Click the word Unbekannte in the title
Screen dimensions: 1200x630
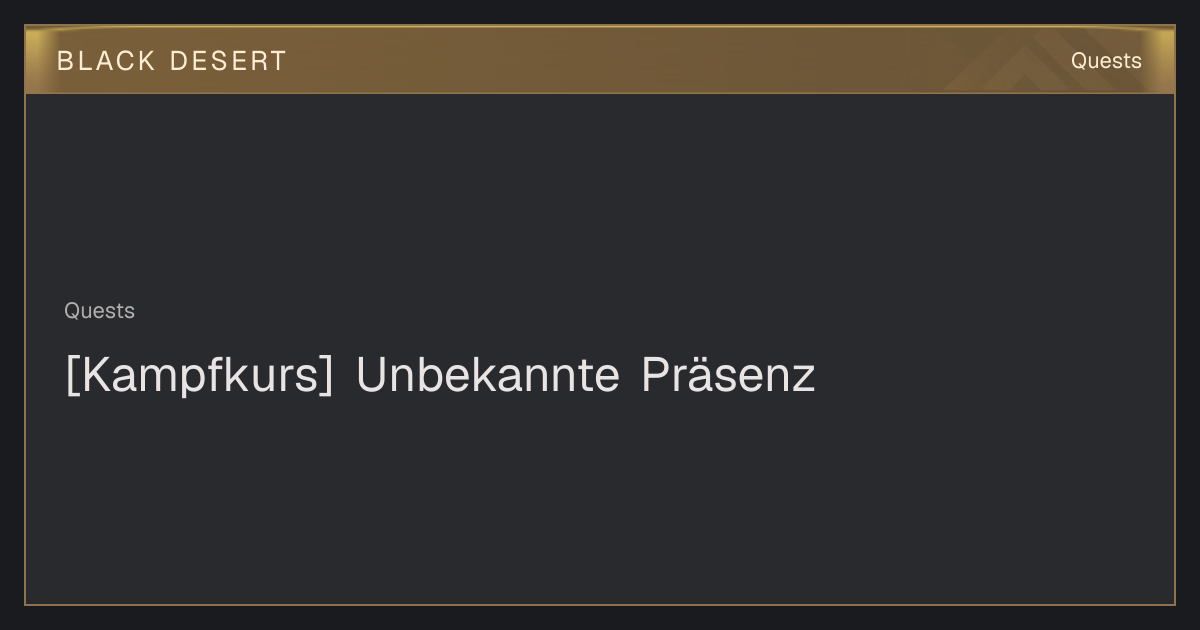pos(488,375)
